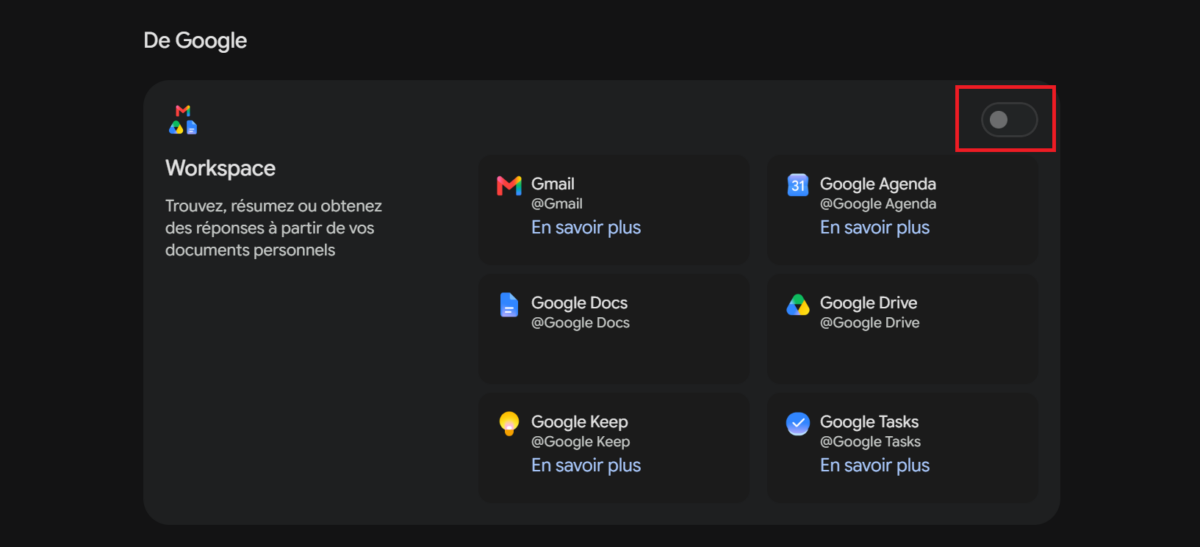Viewport: 1200px width, 547px height.
Task: Click the Google Drive triangle icon
Action: click(797, 305)
